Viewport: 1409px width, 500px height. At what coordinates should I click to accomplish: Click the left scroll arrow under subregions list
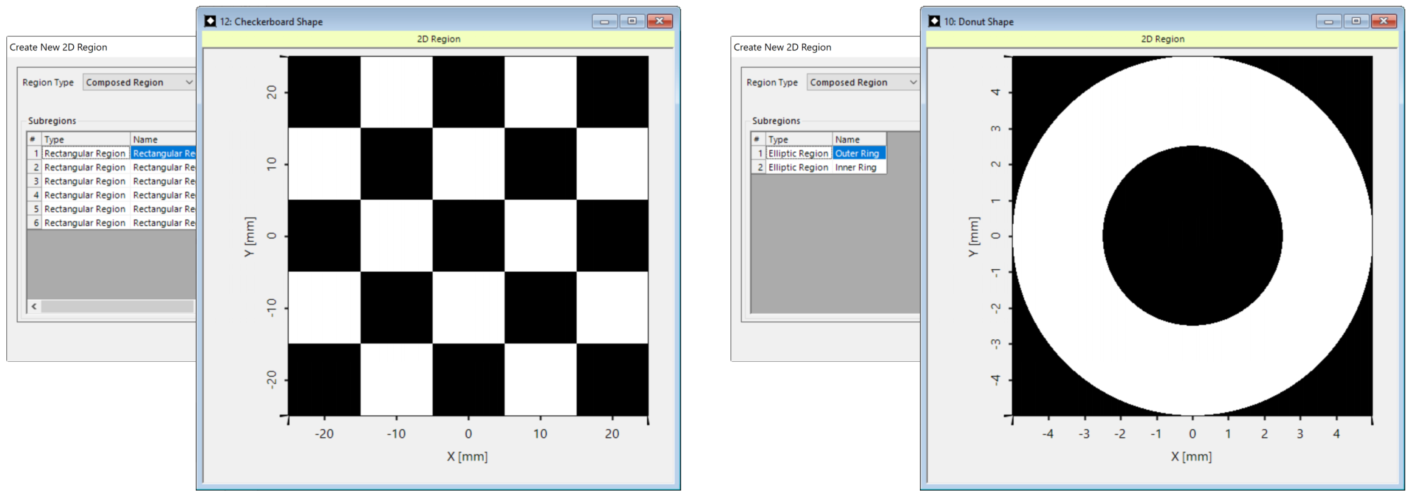[34, 306]
